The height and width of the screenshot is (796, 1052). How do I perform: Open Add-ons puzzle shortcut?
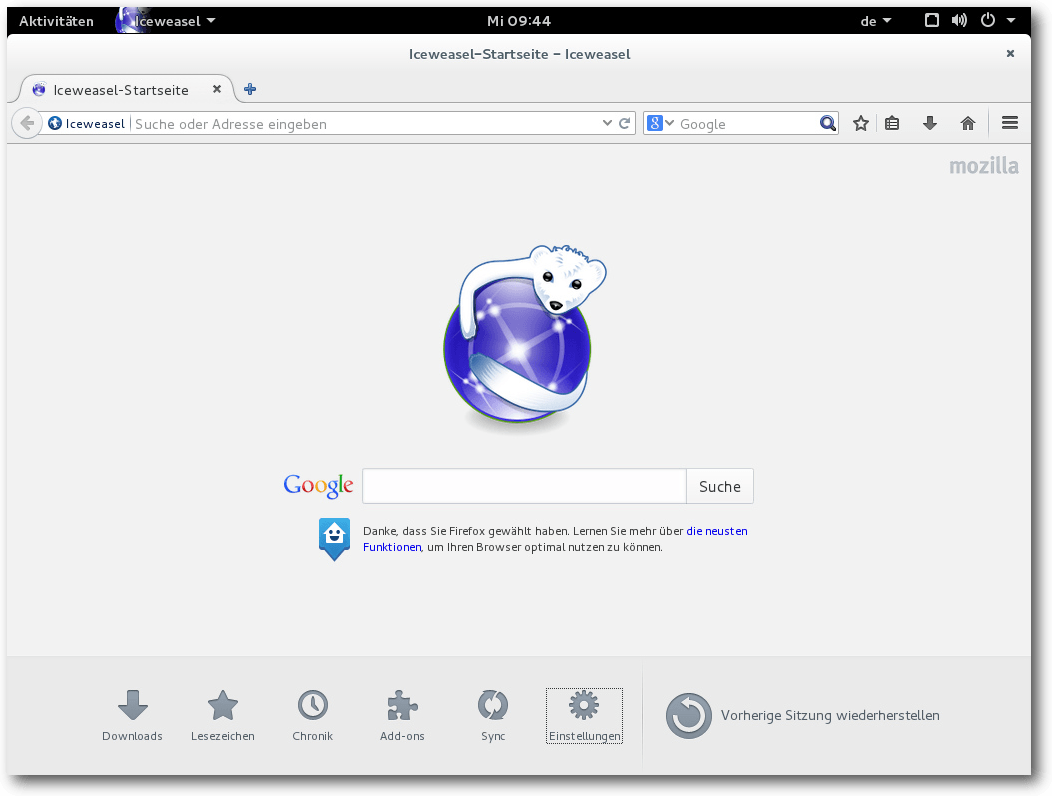pyautogui.click(x=403, y=715)
